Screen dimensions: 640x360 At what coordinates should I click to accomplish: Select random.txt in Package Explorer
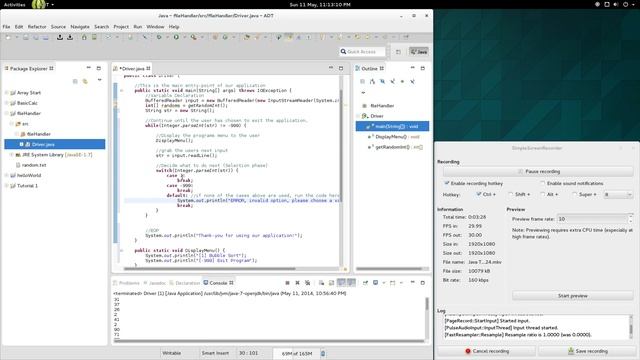(34, 165)
